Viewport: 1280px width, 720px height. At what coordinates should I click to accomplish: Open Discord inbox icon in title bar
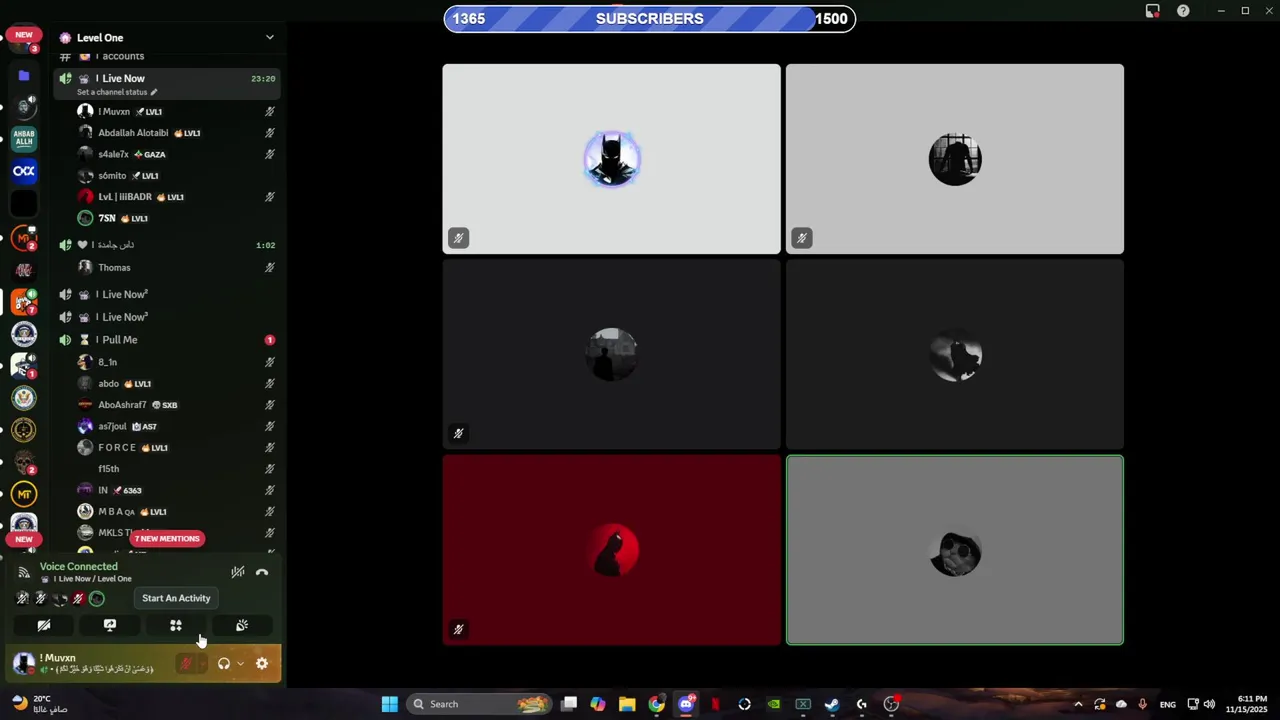click(x=1153, y=11)
